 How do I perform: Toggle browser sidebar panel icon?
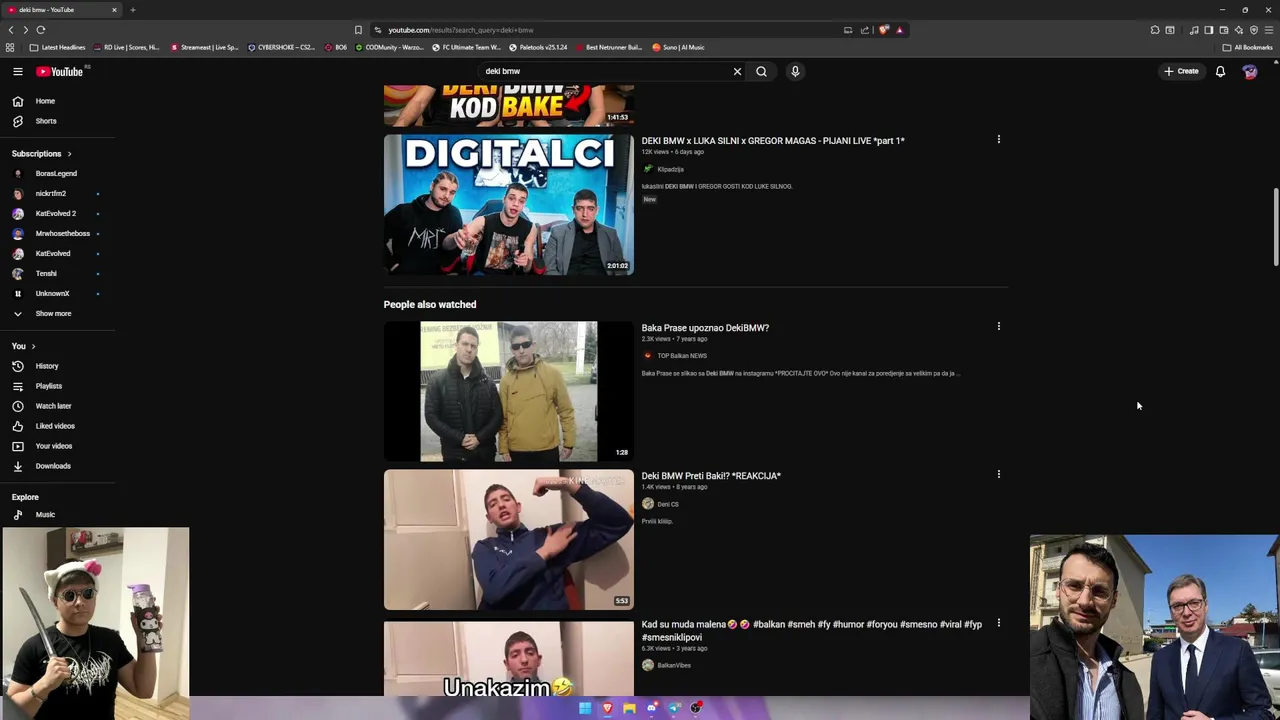(x=1208, y=30)
